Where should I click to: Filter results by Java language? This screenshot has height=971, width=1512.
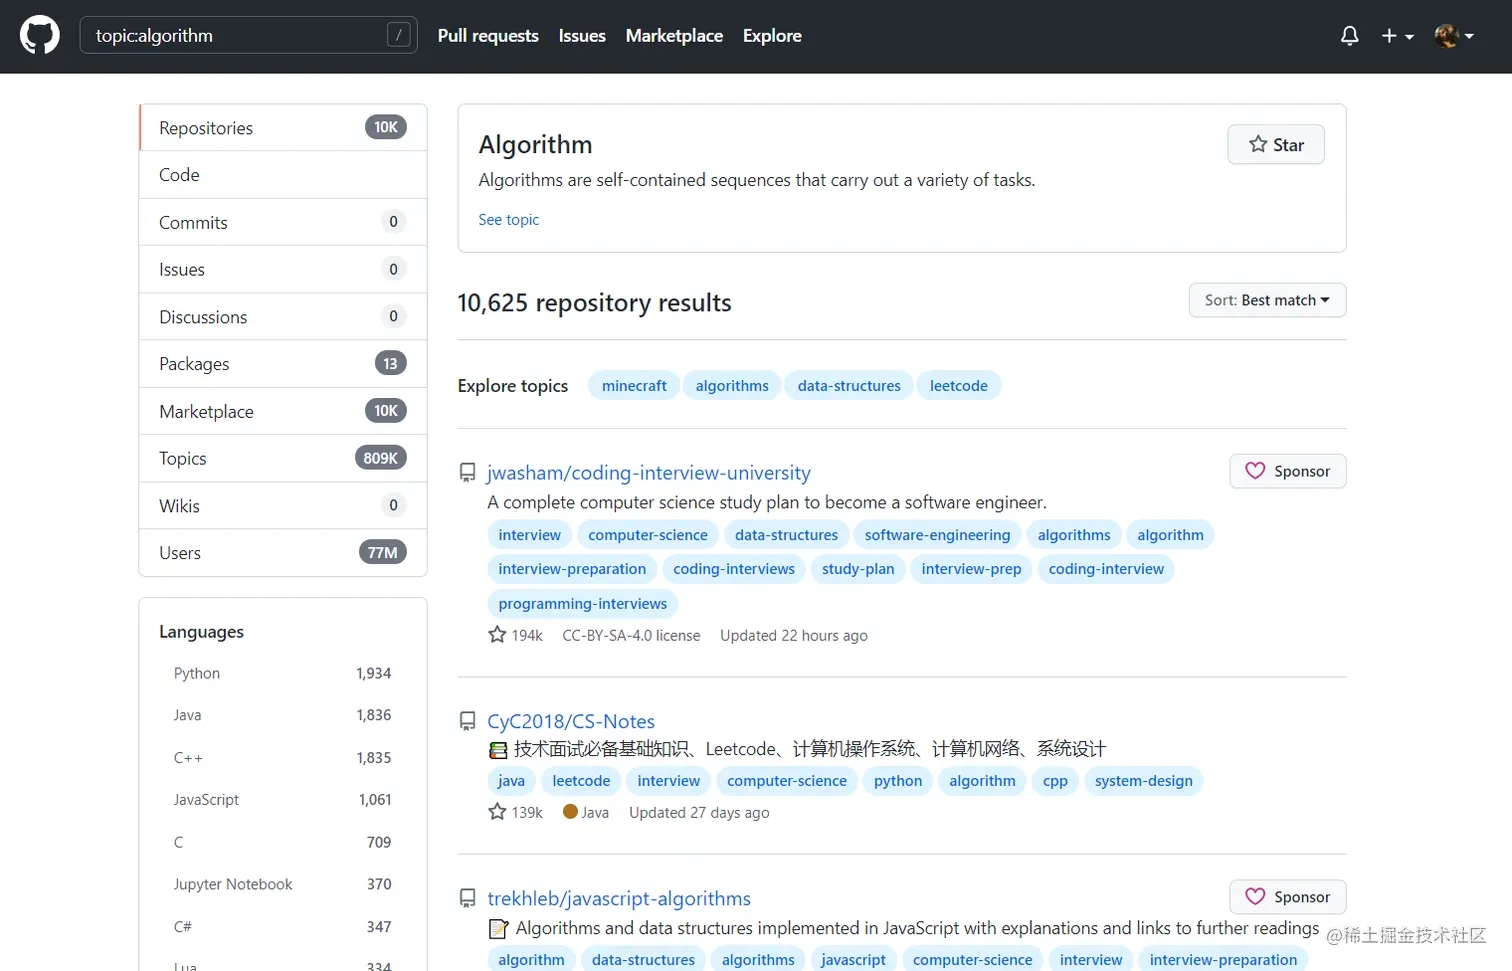coord(283,715)
